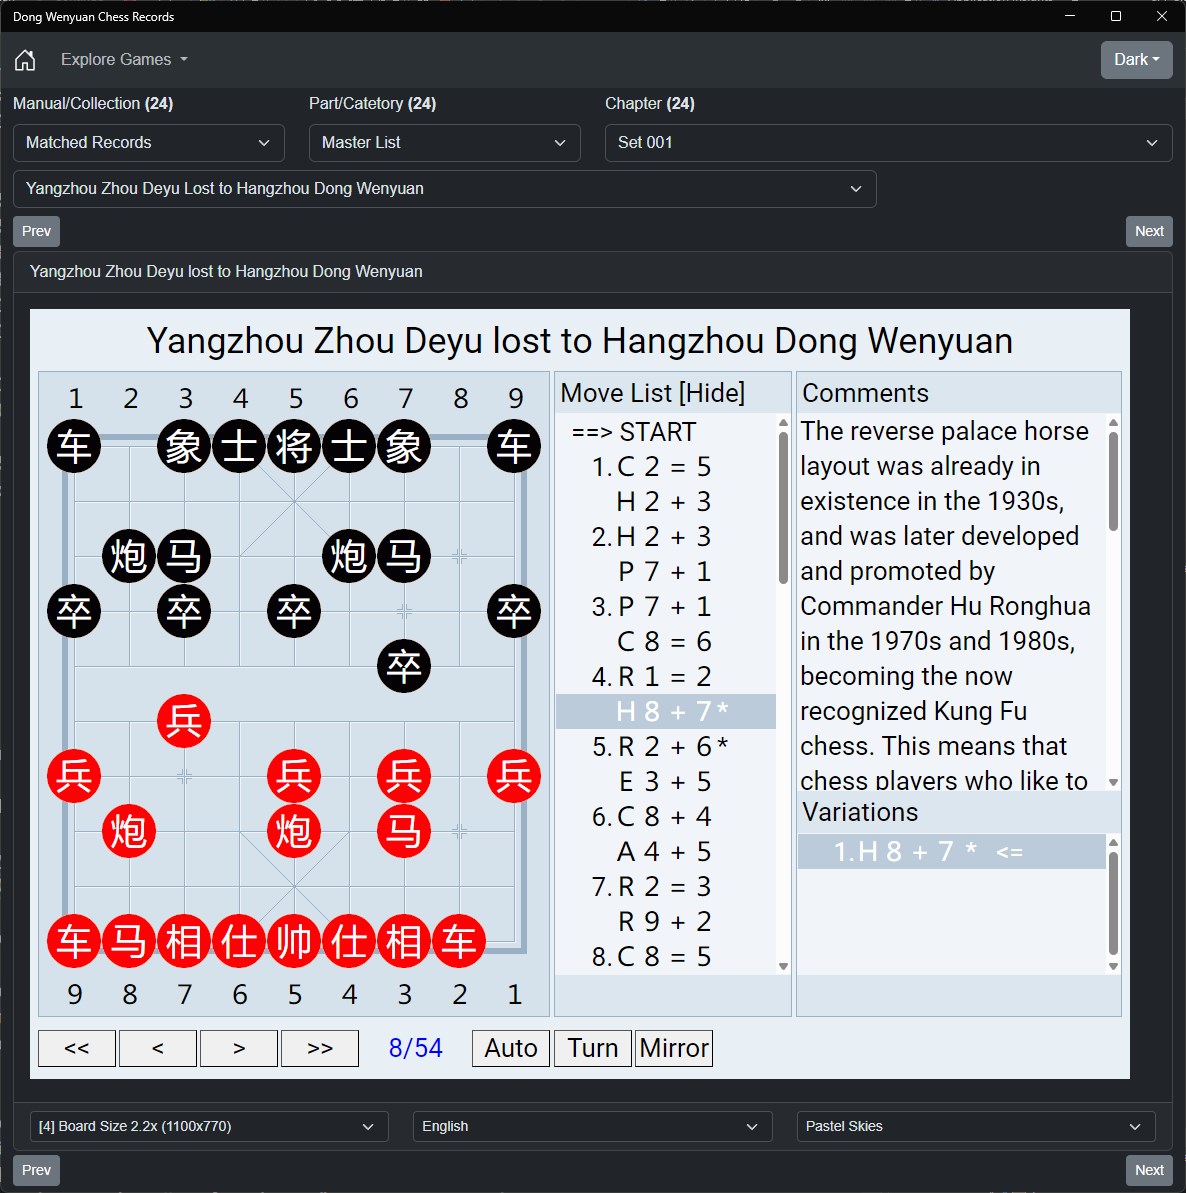This screenshot has width=1186, height=1193.
Task: Select variation 1.H 8 + 7 *
Action: pos(951,852)
